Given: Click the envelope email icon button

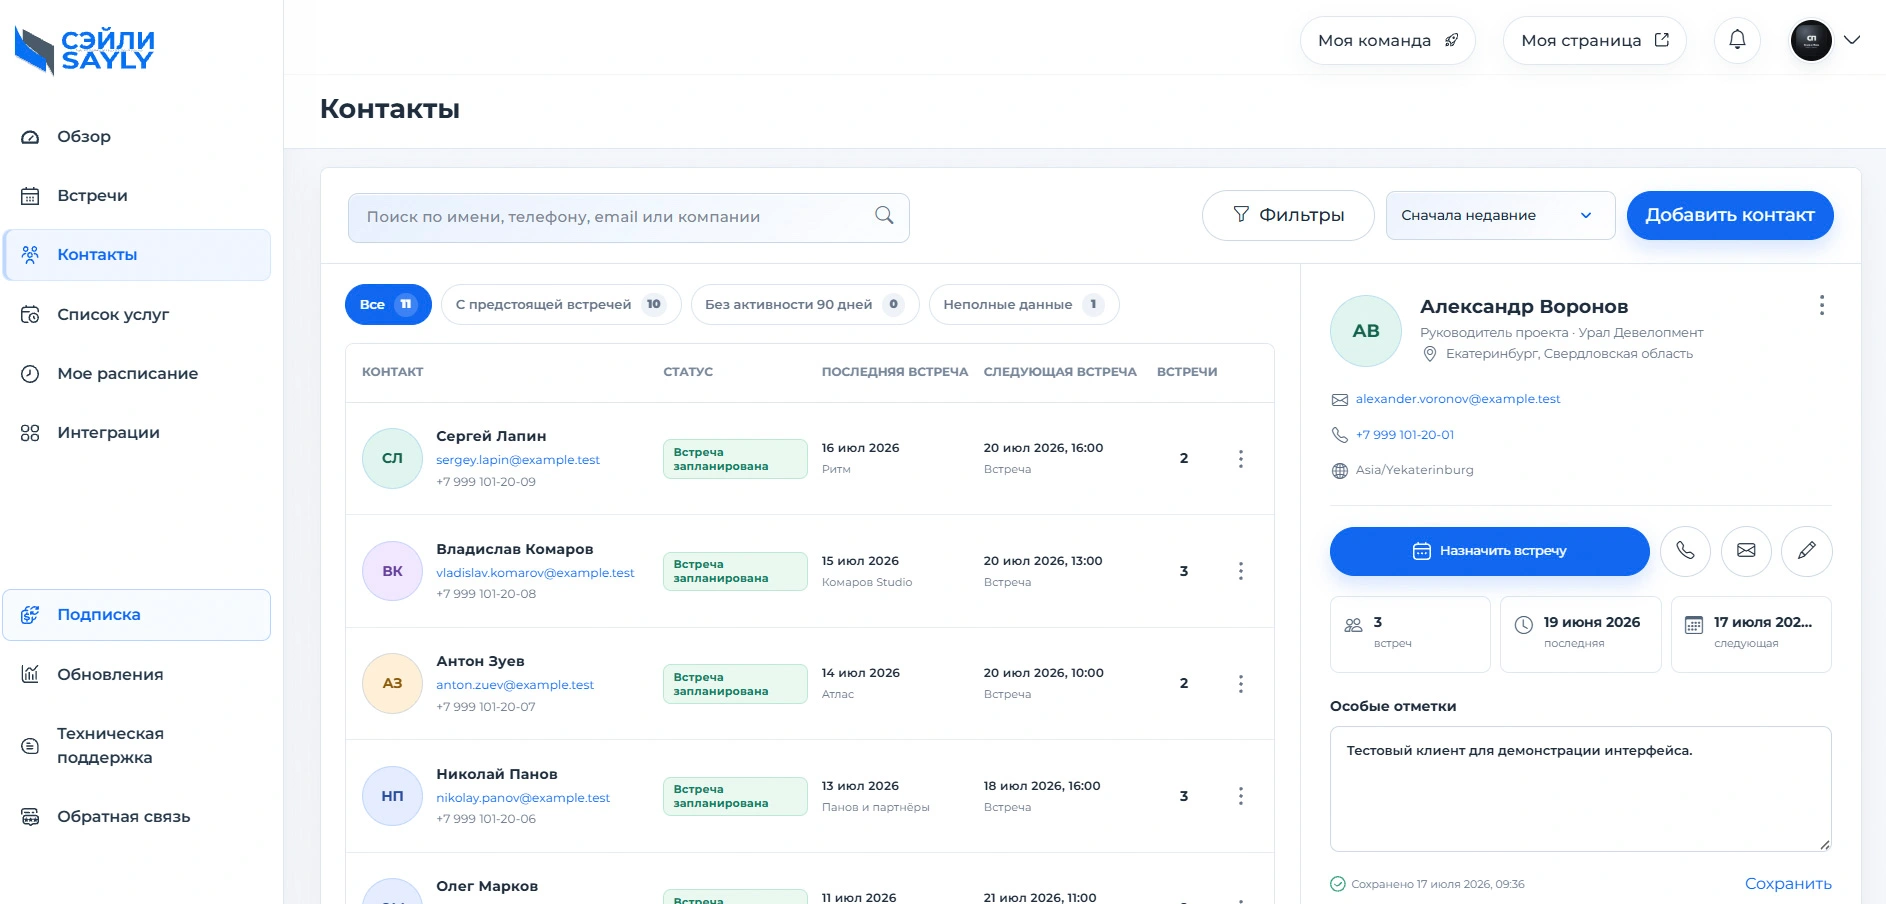Looking at the screenshot, I should click(1746, 551).
